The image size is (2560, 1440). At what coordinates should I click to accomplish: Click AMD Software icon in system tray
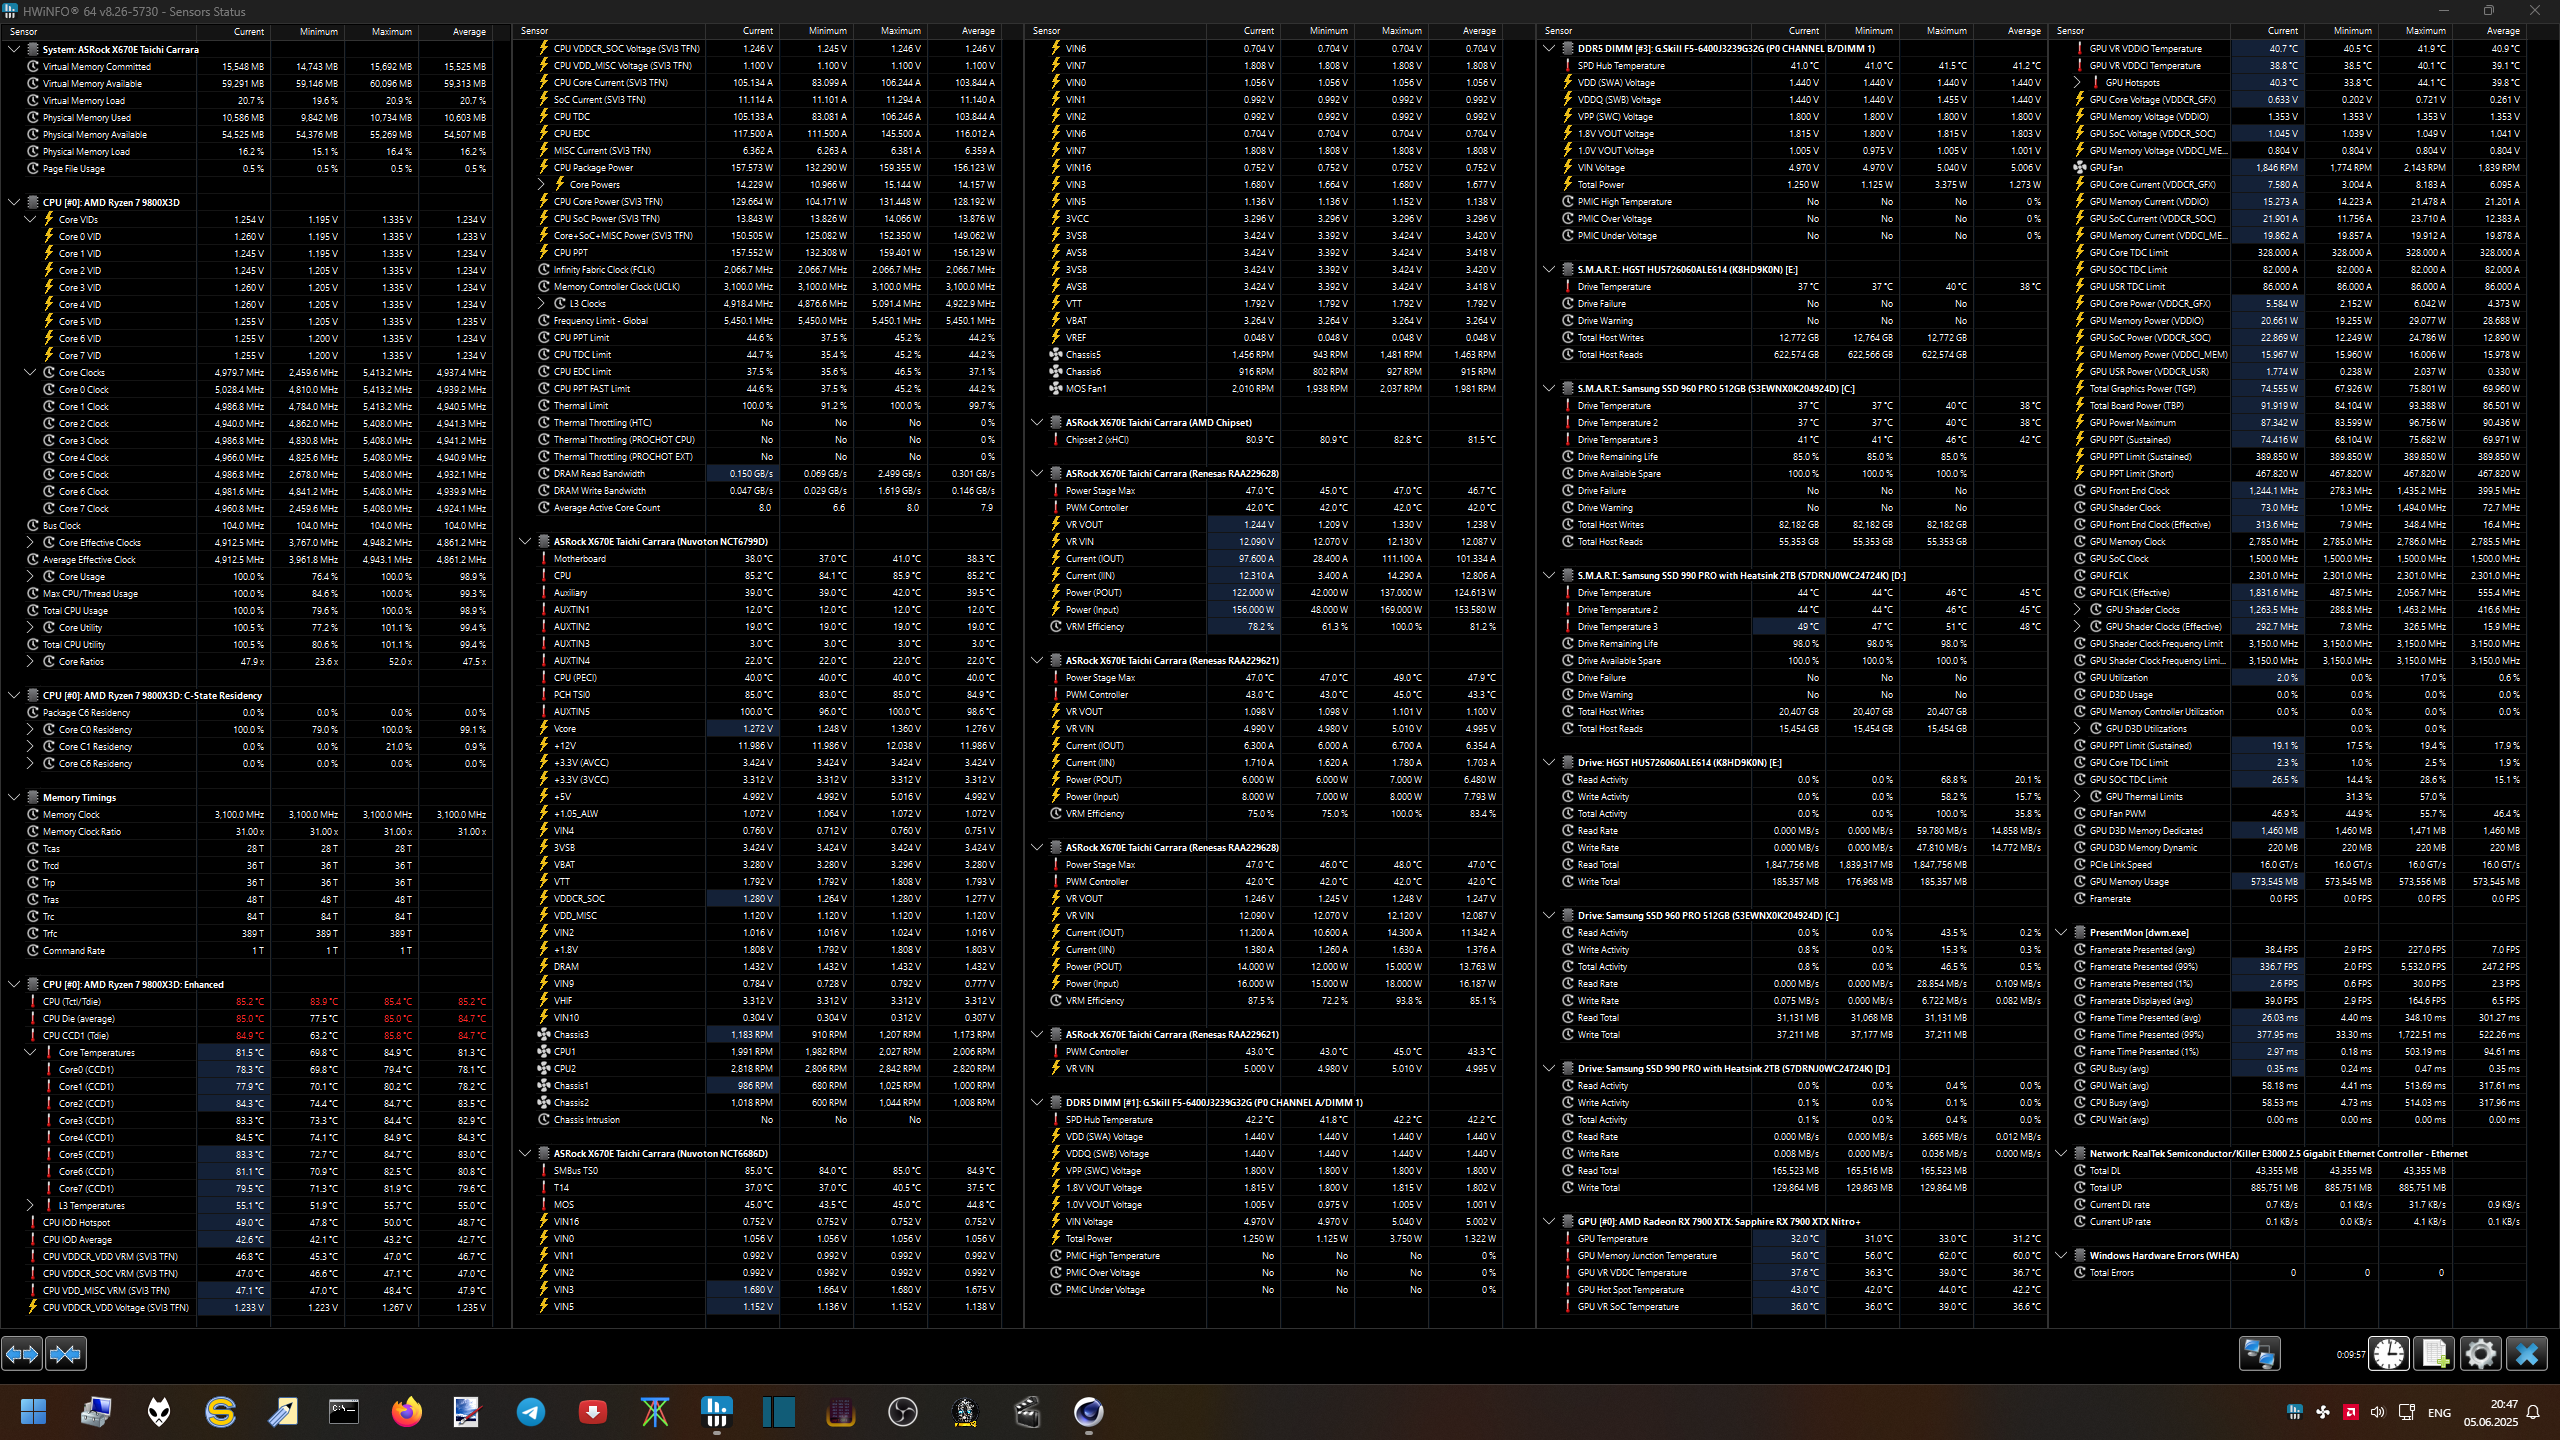pos(2351,1412)
